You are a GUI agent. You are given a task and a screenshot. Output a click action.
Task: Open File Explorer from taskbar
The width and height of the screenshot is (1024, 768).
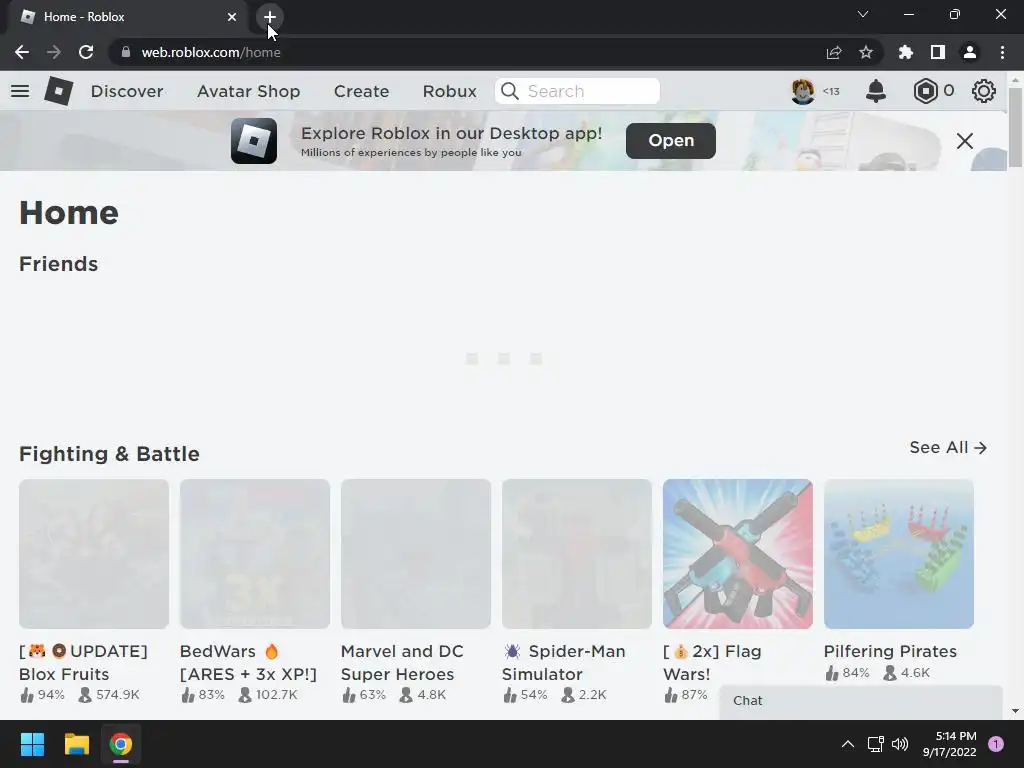(x=76, y=744)
